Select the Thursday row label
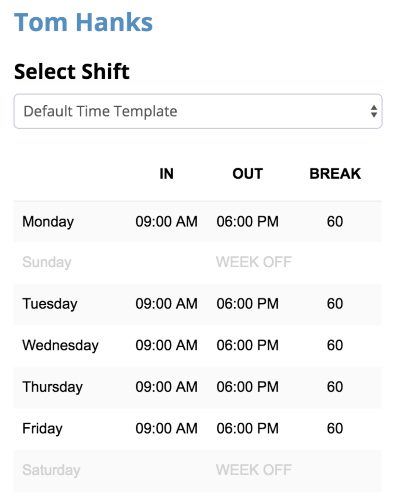This screenshot has width=393, height=500. point(52,387)
